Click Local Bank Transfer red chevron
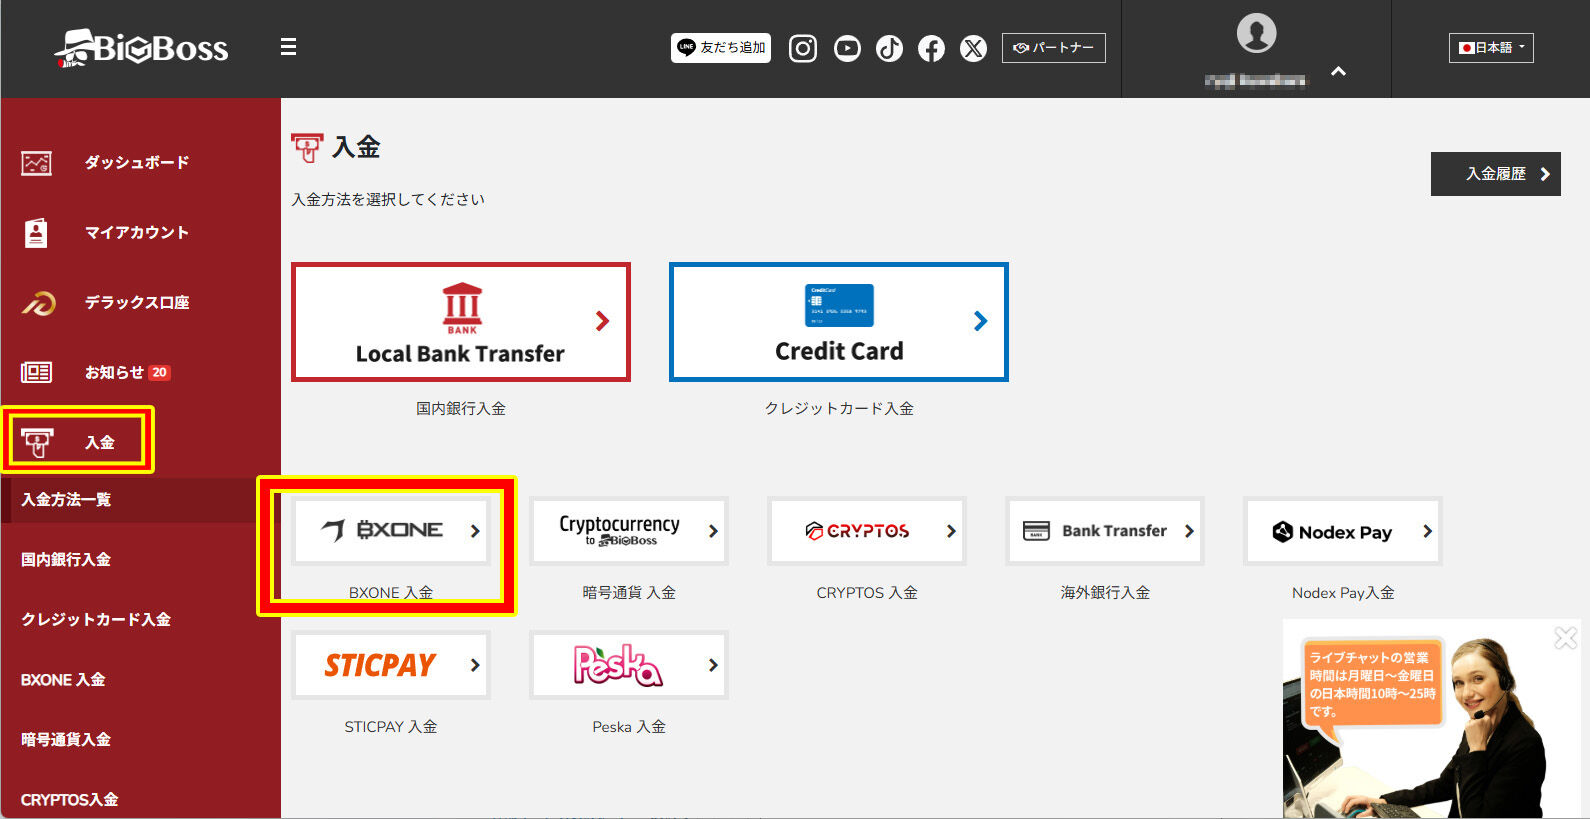Viewport: 1590px width, 819px height. pyautogui.click(x=602, y=321)
